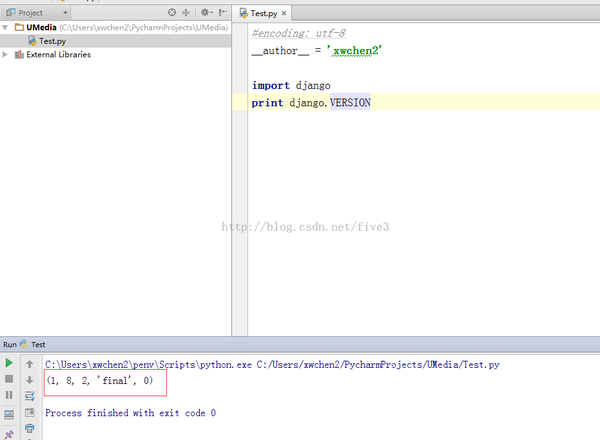
Task: Toggle soft-wrap in the Run console
Action: [x=29, y=396]
